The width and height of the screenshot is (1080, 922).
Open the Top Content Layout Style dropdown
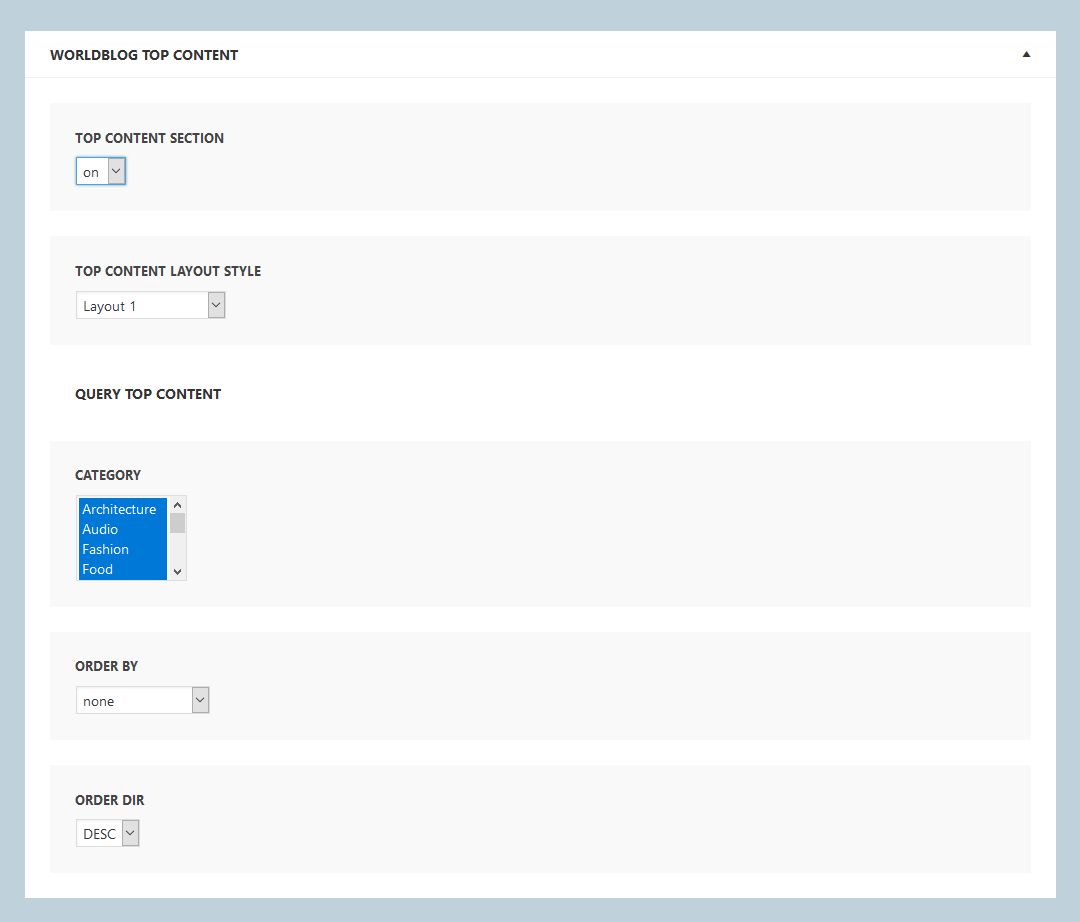150,305
